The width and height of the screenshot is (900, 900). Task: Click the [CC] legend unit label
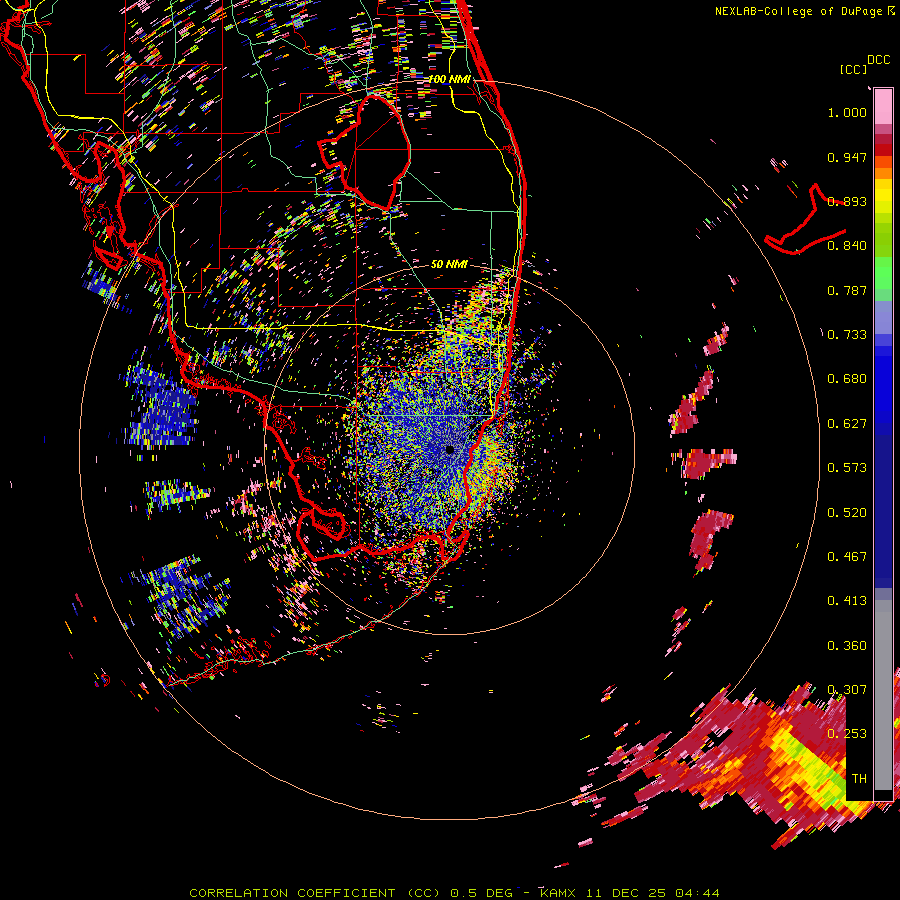coord(853,69)
